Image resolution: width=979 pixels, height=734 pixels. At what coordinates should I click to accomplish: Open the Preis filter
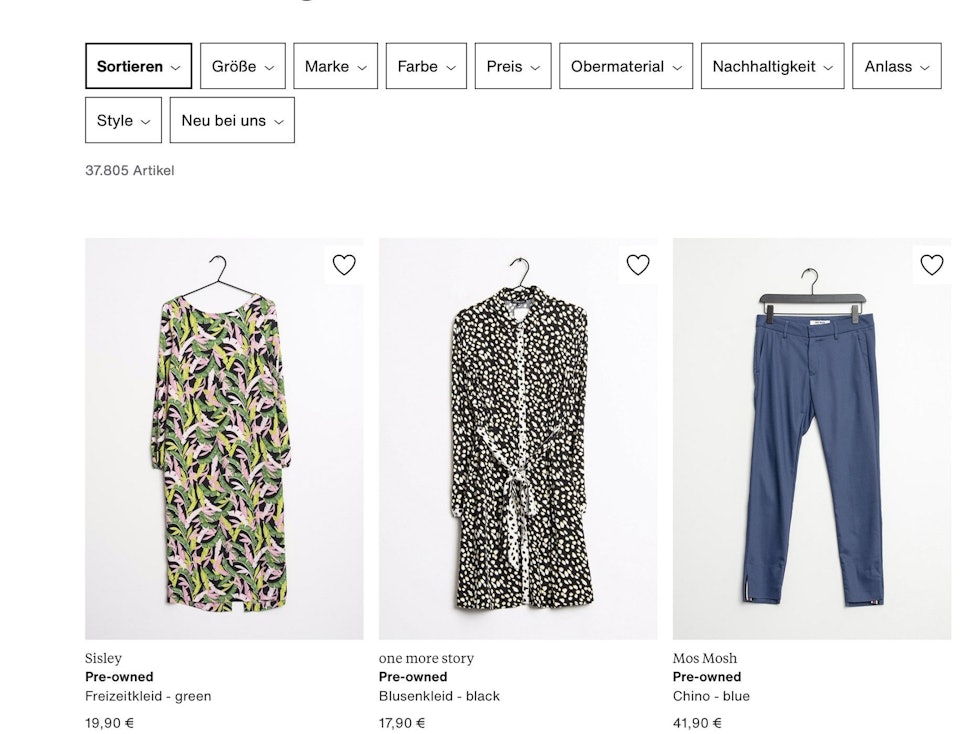tap(513, 66)
